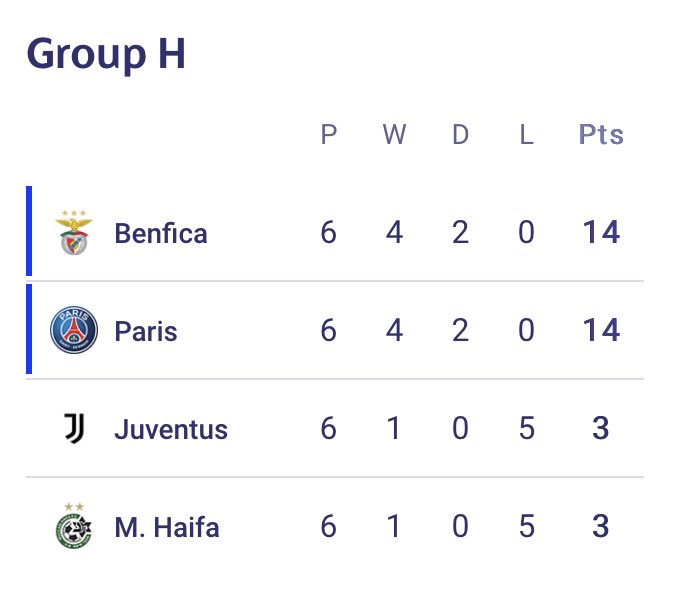This screenshot has height=593, width=676.
Task: Select the Juventus team name
Action: [x=171, y=430]
